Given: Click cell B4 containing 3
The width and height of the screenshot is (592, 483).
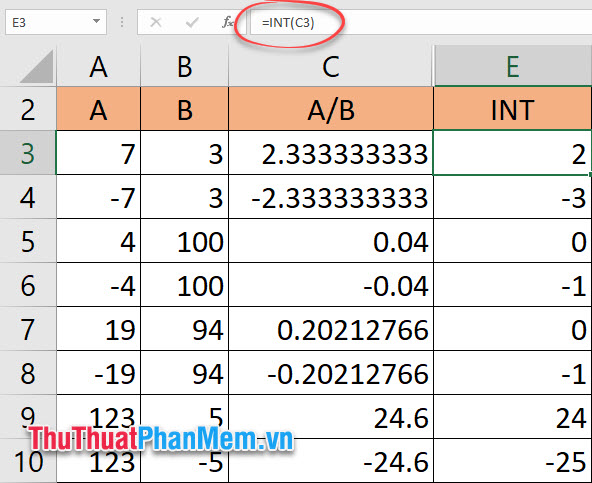Looking at the screenshot, I should pyautogui.click(x=185, y=197).
